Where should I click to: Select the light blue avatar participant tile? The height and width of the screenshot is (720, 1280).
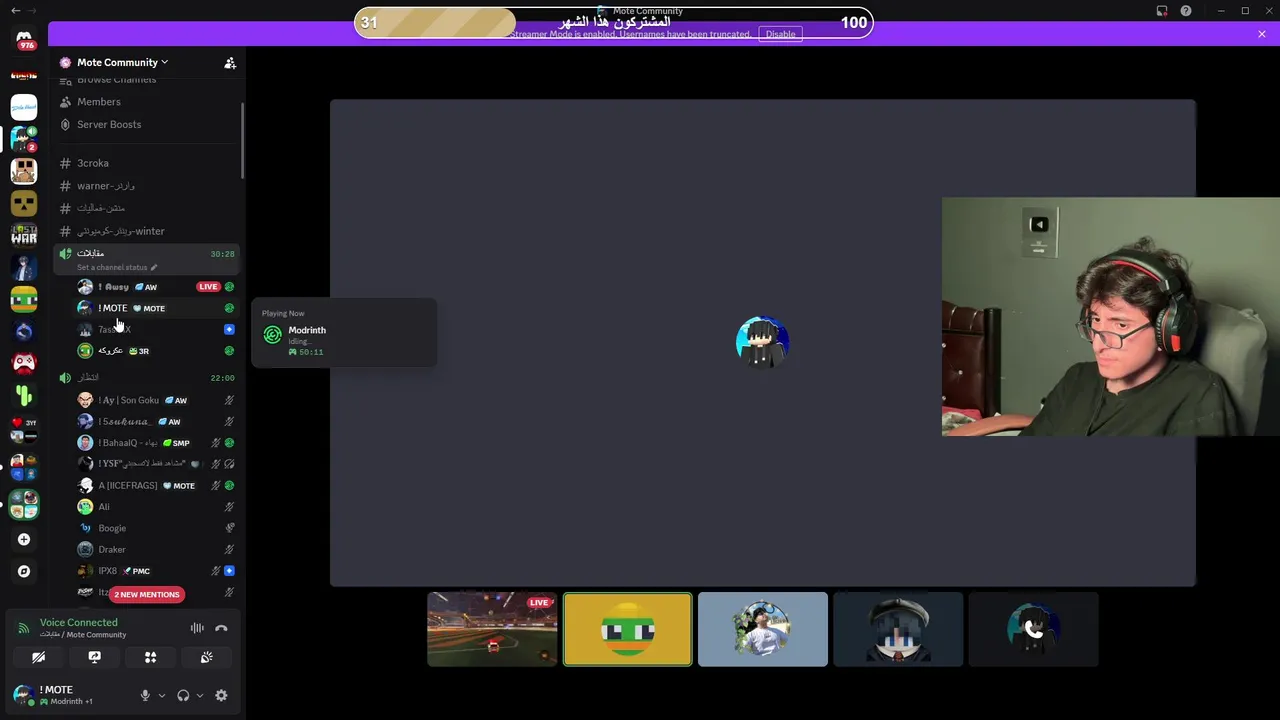tap(763, 629)
